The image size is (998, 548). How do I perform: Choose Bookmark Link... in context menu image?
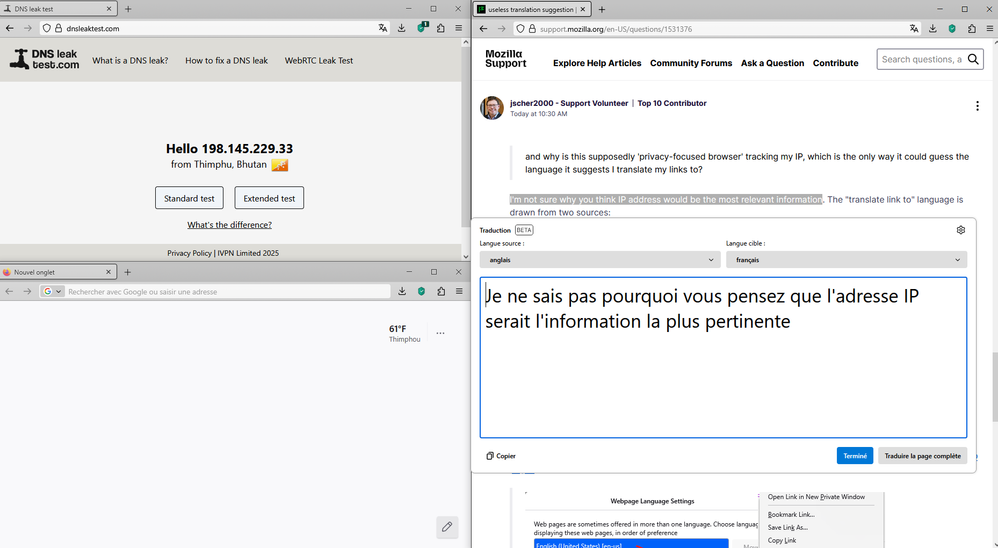point(791,514)
